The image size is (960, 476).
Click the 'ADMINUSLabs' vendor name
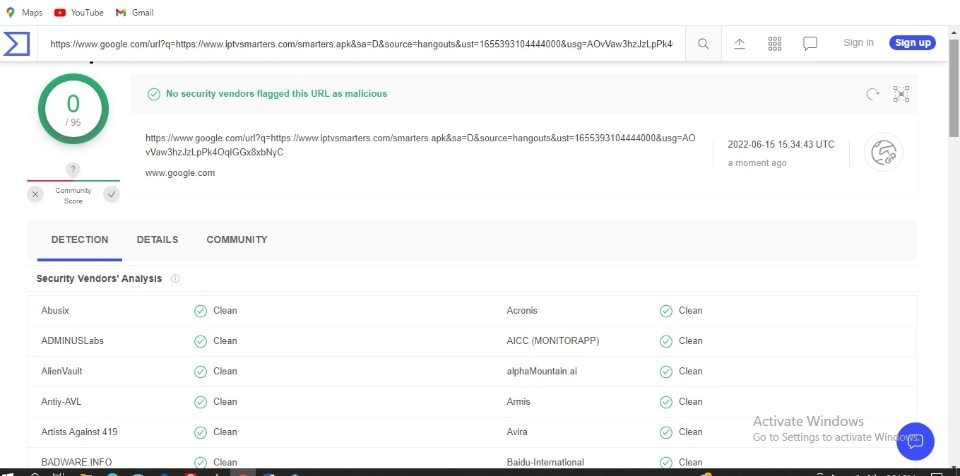[x=72, y=341]
